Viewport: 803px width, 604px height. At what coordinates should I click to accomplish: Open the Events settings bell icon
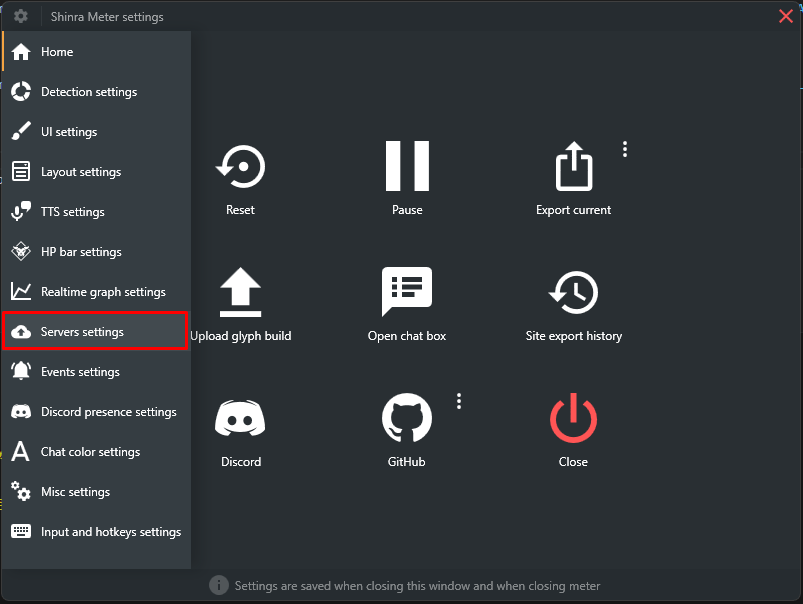pyautogui.click(x=20, y=371)
